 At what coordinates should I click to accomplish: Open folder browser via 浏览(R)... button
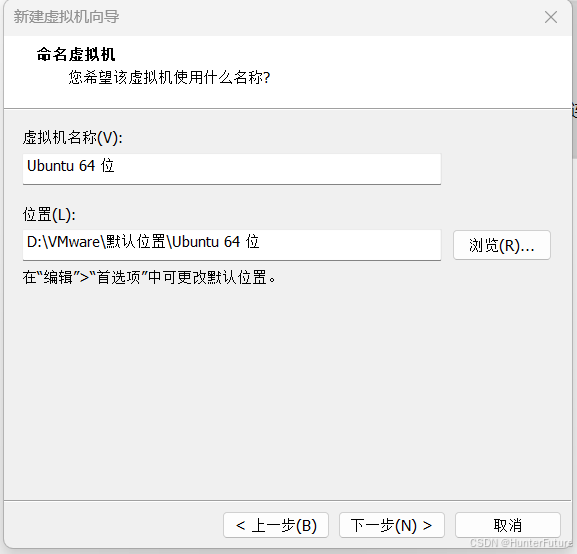pyautogui.click(x=502, y=245)
